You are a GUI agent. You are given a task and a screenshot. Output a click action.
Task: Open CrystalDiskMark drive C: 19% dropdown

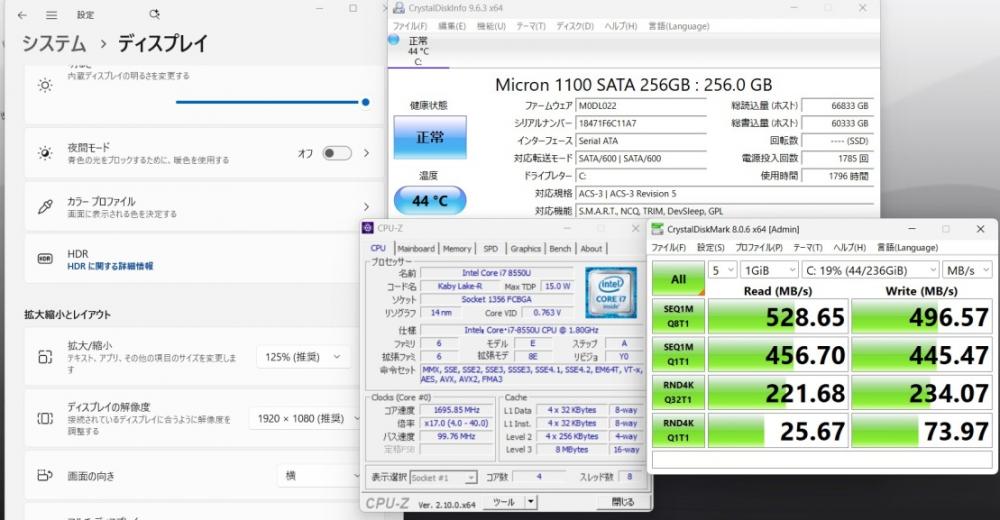870,271
